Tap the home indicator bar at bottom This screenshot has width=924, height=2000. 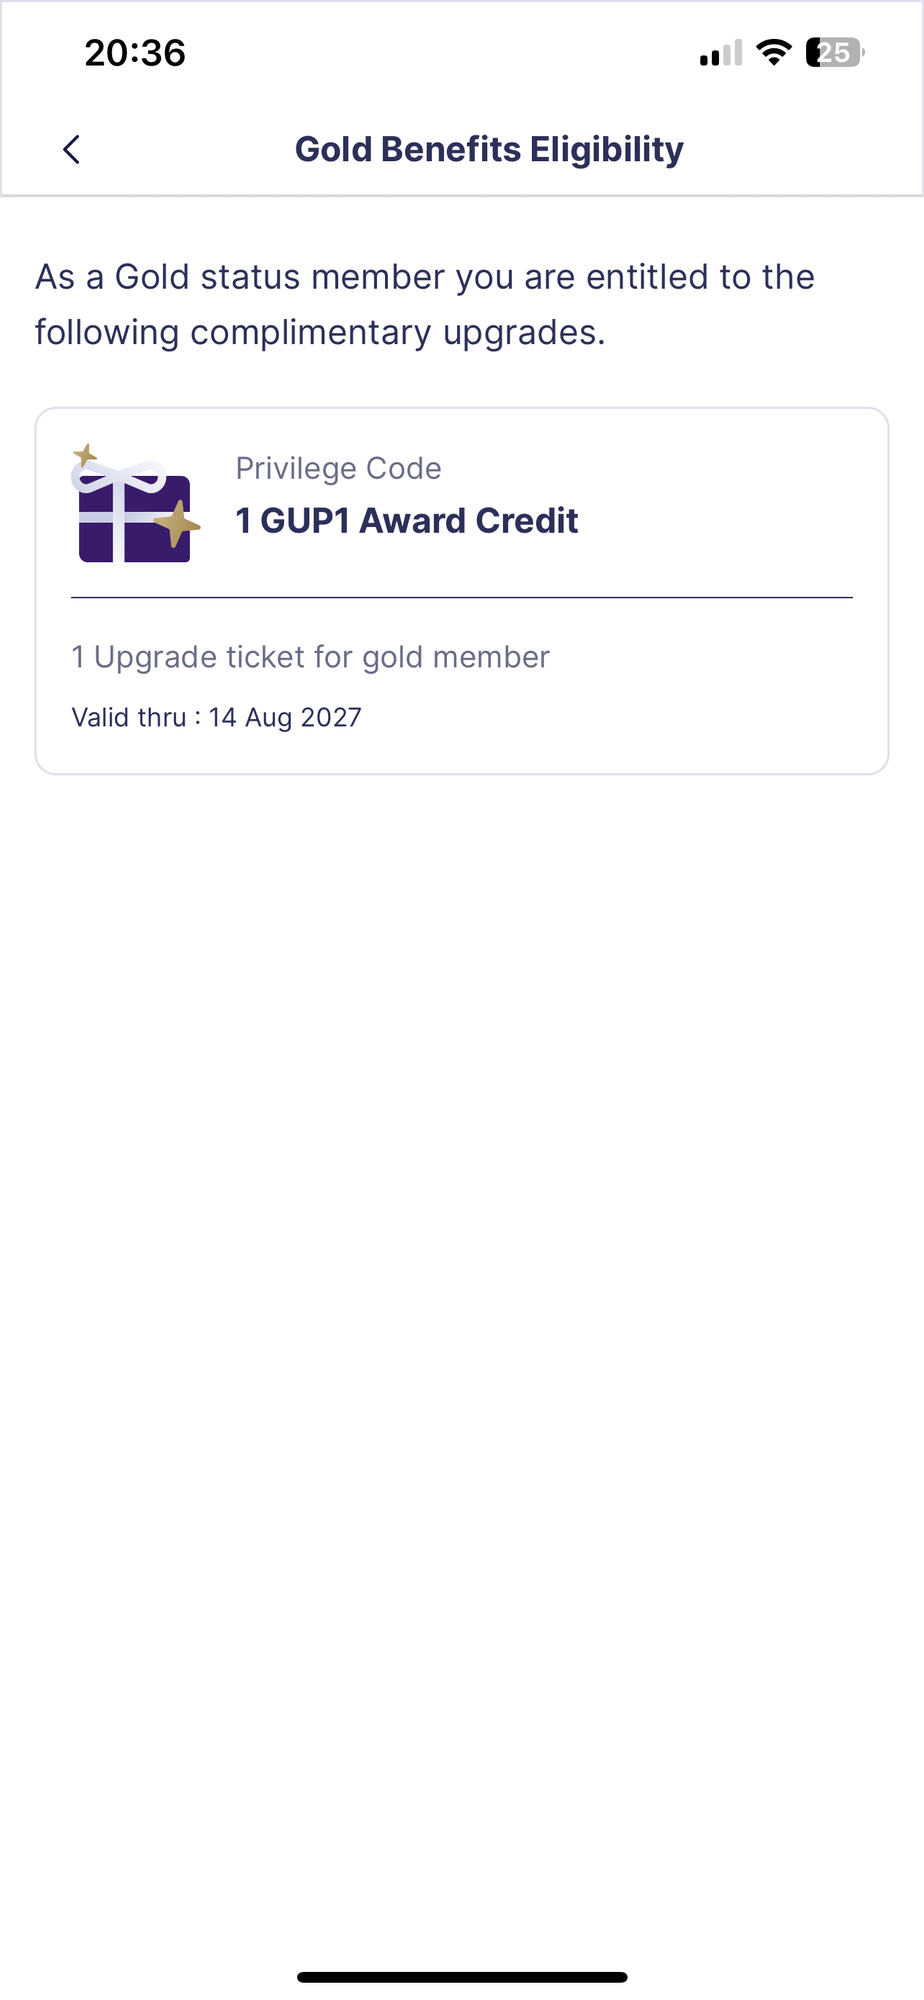point(462,1977)
